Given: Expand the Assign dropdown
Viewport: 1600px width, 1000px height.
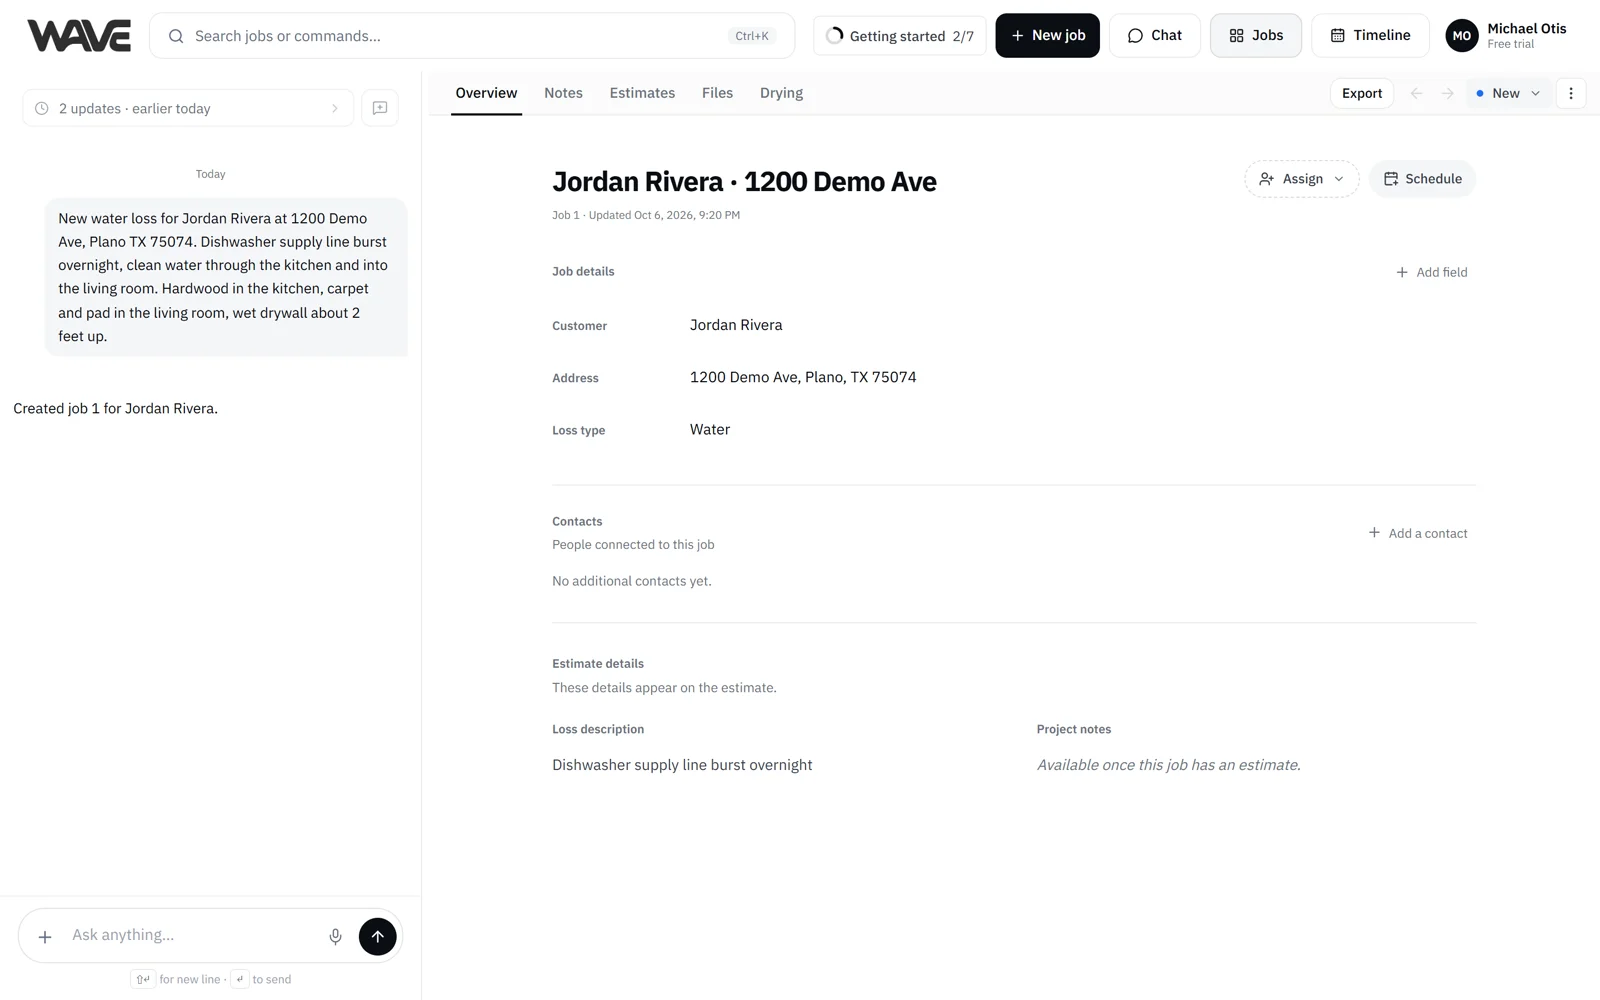Looking at the screenshot, I should 1301,179.
